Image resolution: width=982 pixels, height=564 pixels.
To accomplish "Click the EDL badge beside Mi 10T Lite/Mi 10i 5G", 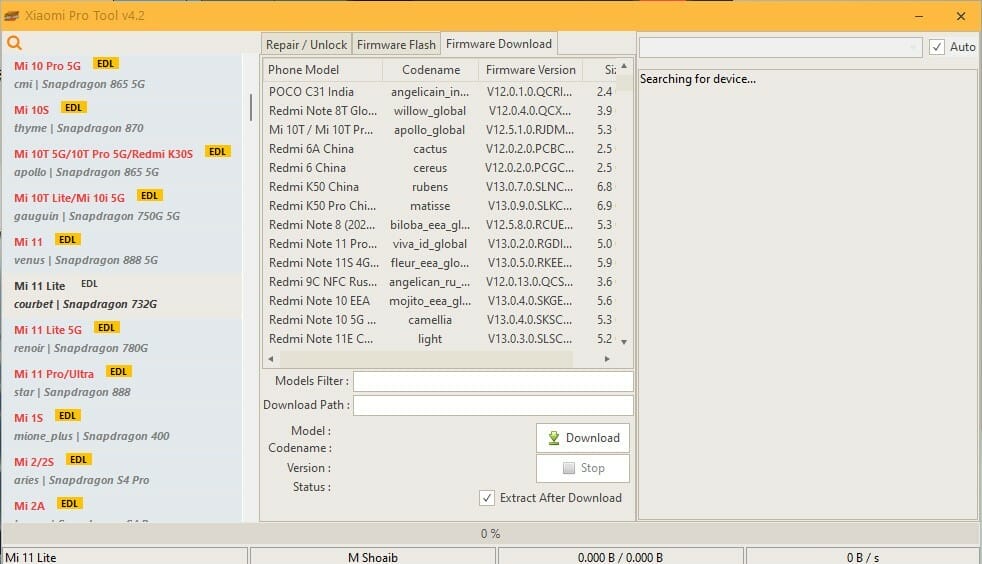I will [x=150, y=196].
